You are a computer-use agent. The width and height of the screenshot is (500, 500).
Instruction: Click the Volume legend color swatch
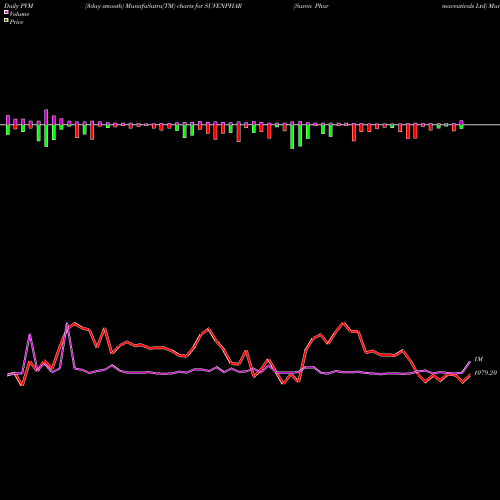pos(6,12)
